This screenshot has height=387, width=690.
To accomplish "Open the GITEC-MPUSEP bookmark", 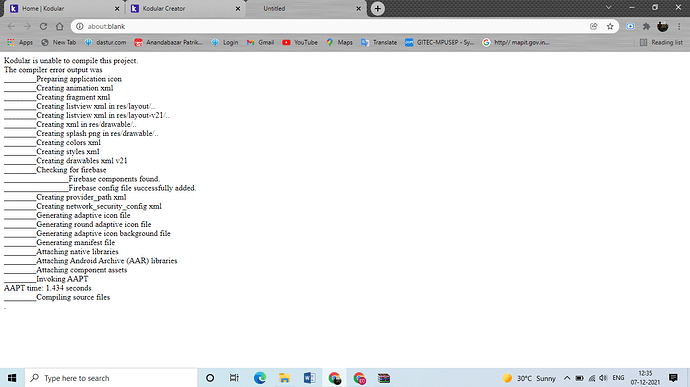I will pos(440,42).
